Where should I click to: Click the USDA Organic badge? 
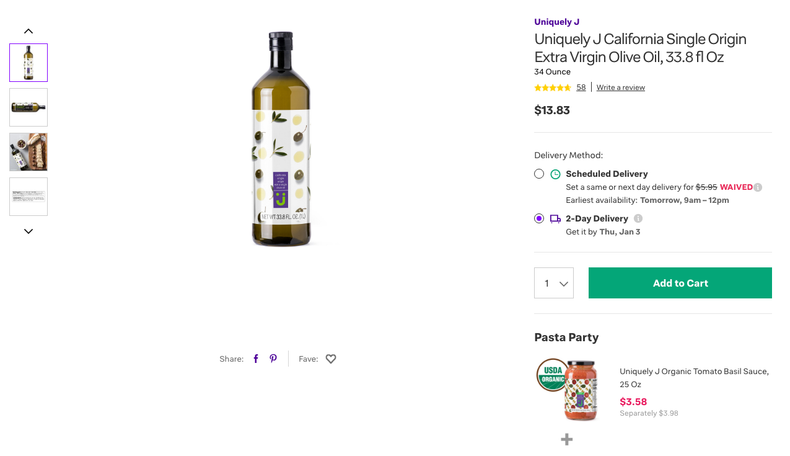(550, 375)
